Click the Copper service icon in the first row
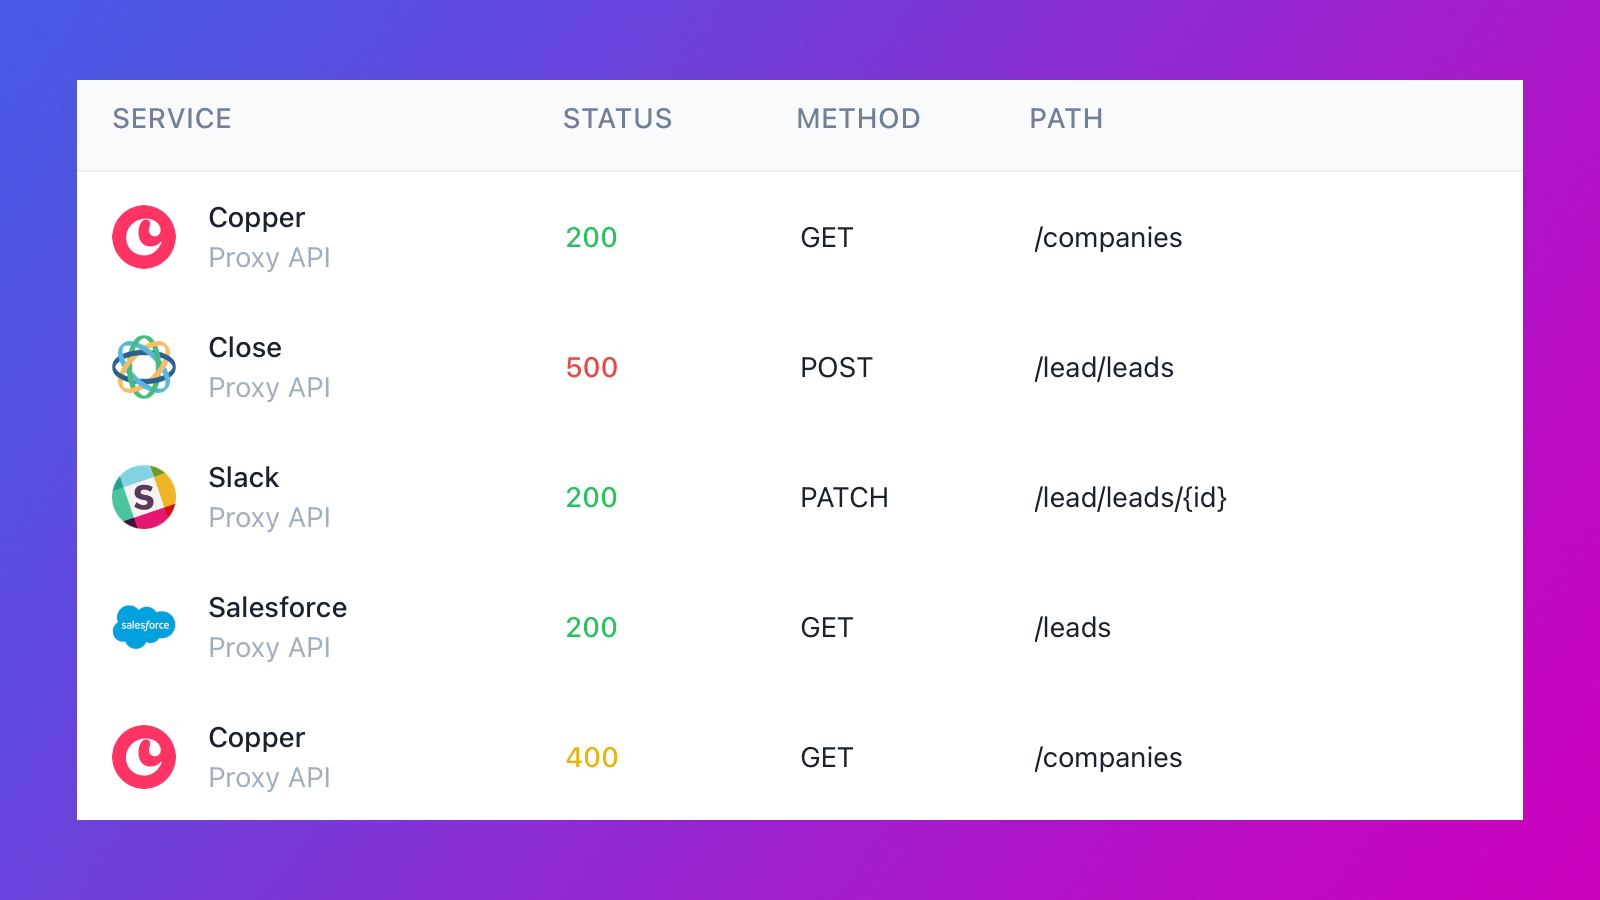This screenshot has width=1600, height=900. [144, 237]
